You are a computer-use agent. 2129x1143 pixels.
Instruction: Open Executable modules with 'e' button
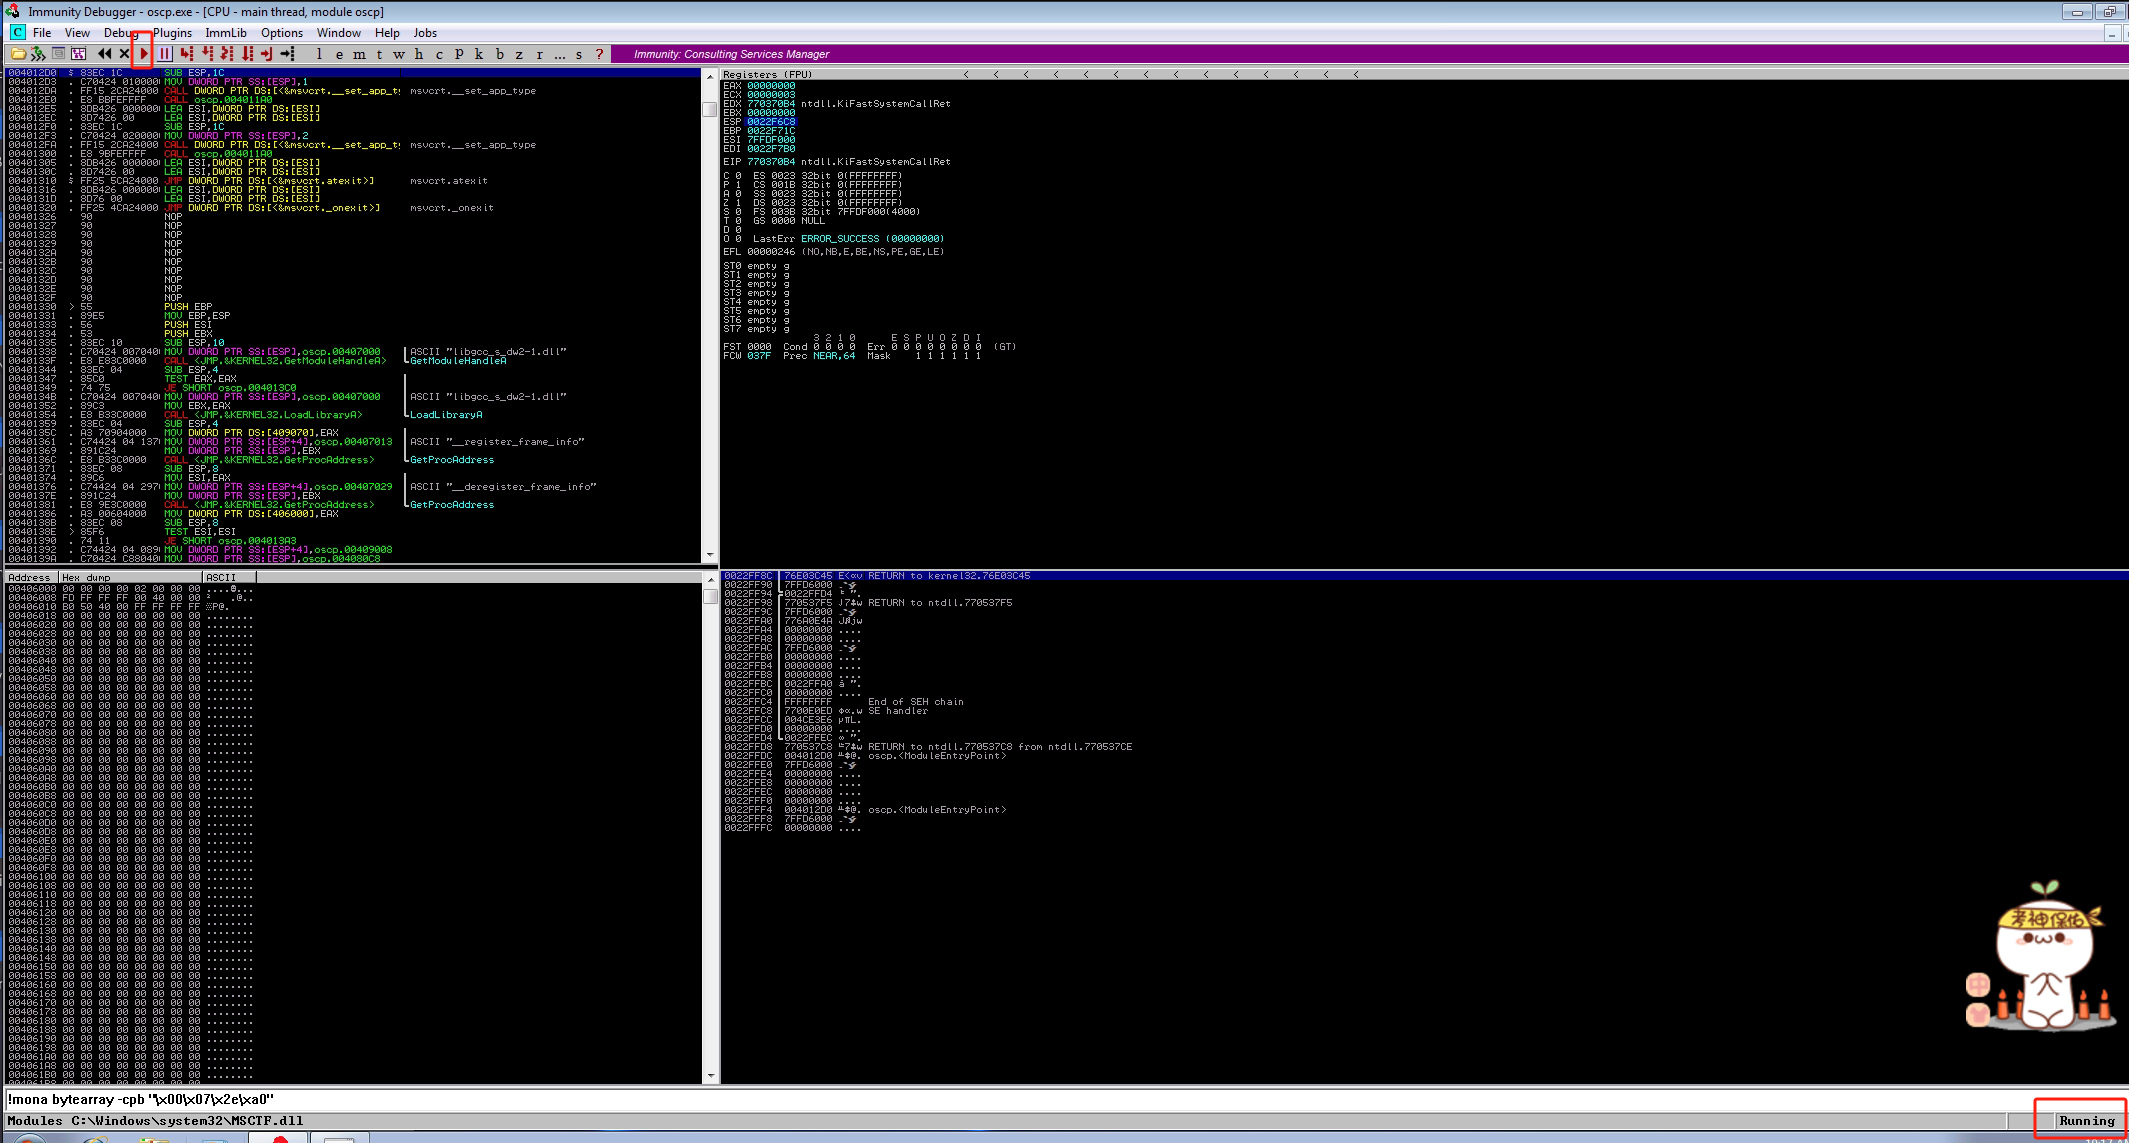click(339, 54)
